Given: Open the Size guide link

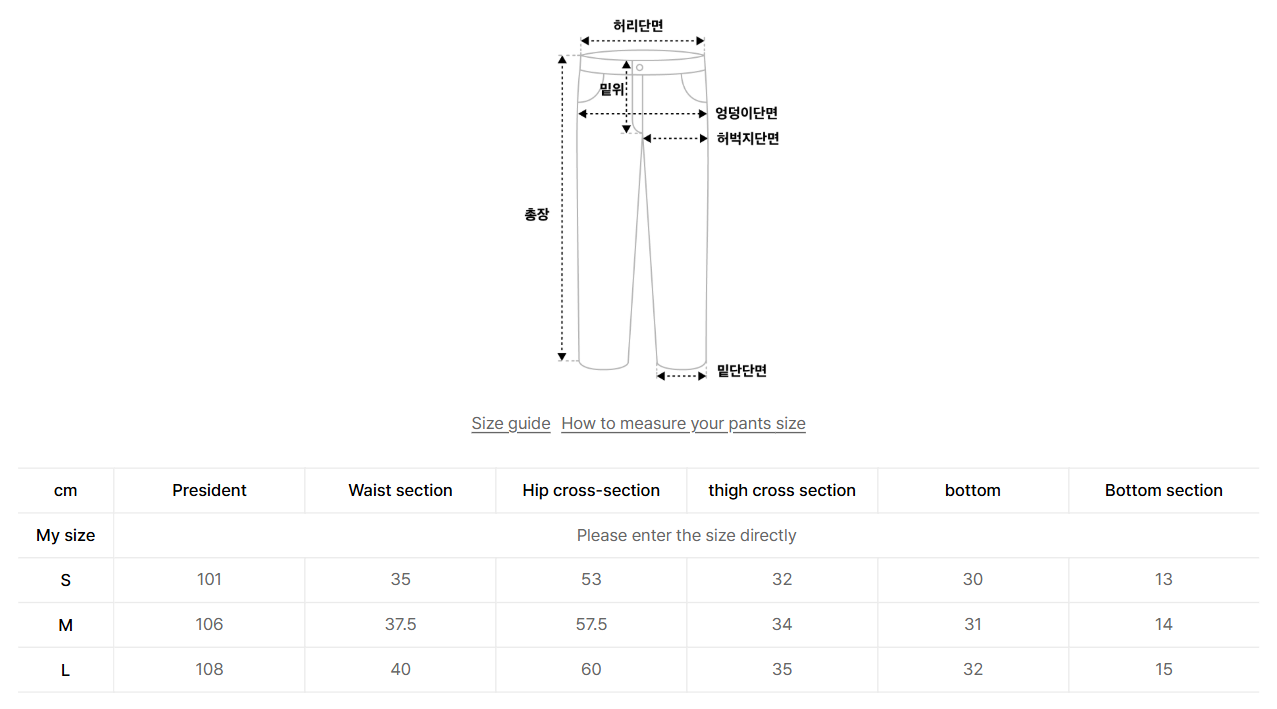Looking at the screenshot, I should click(510, 423).
